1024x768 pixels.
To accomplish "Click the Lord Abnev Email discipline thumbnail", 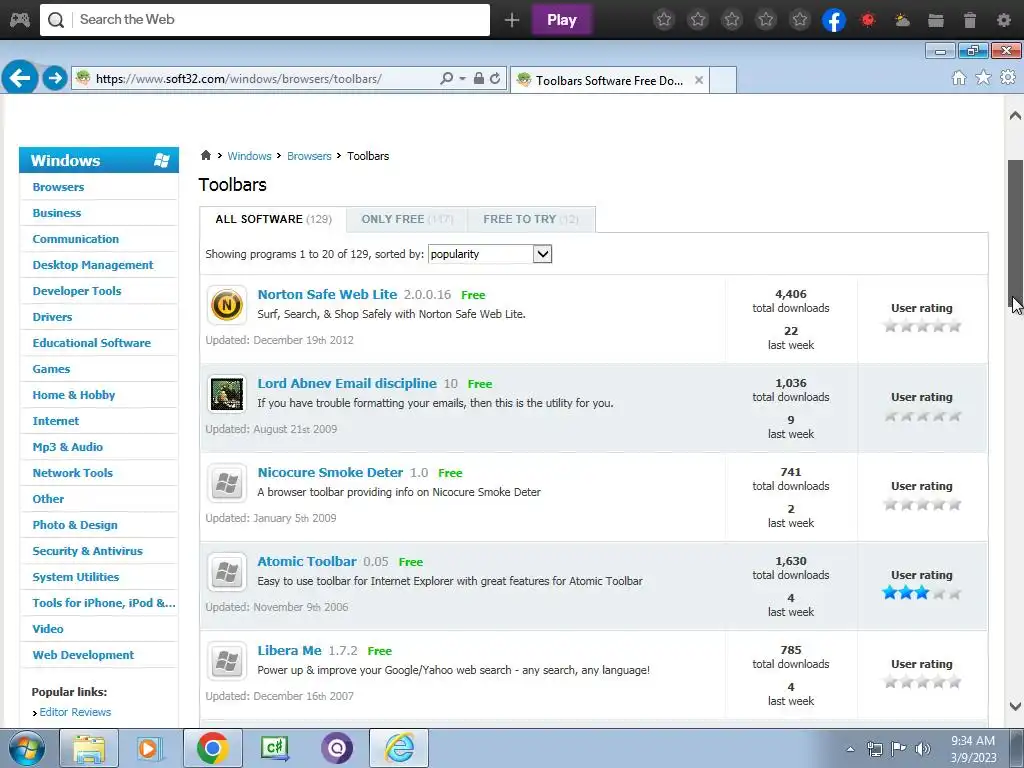I will [227, 394].
